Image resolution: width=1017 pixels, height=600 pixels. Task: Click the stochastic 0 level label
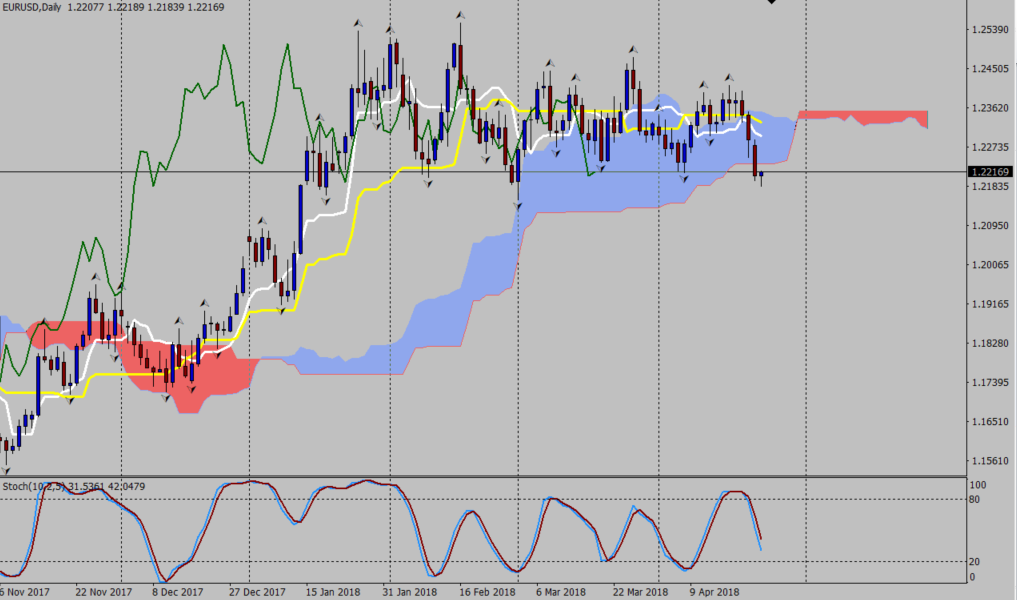pyautogui.click(x=972, y=577)
